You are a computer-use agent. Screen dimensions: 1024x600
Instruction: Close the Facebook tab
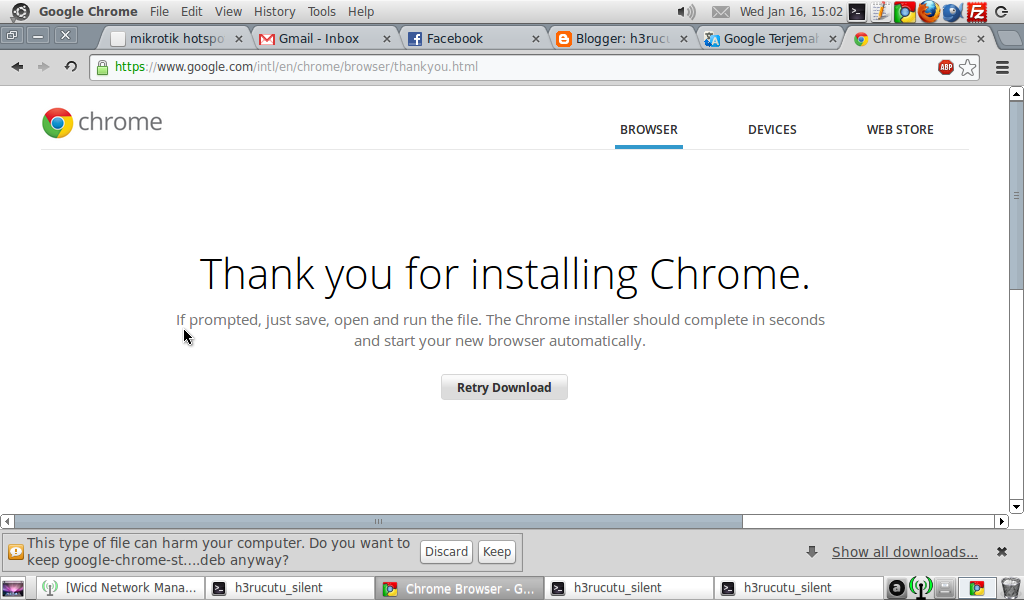click(x=536, y=39)
